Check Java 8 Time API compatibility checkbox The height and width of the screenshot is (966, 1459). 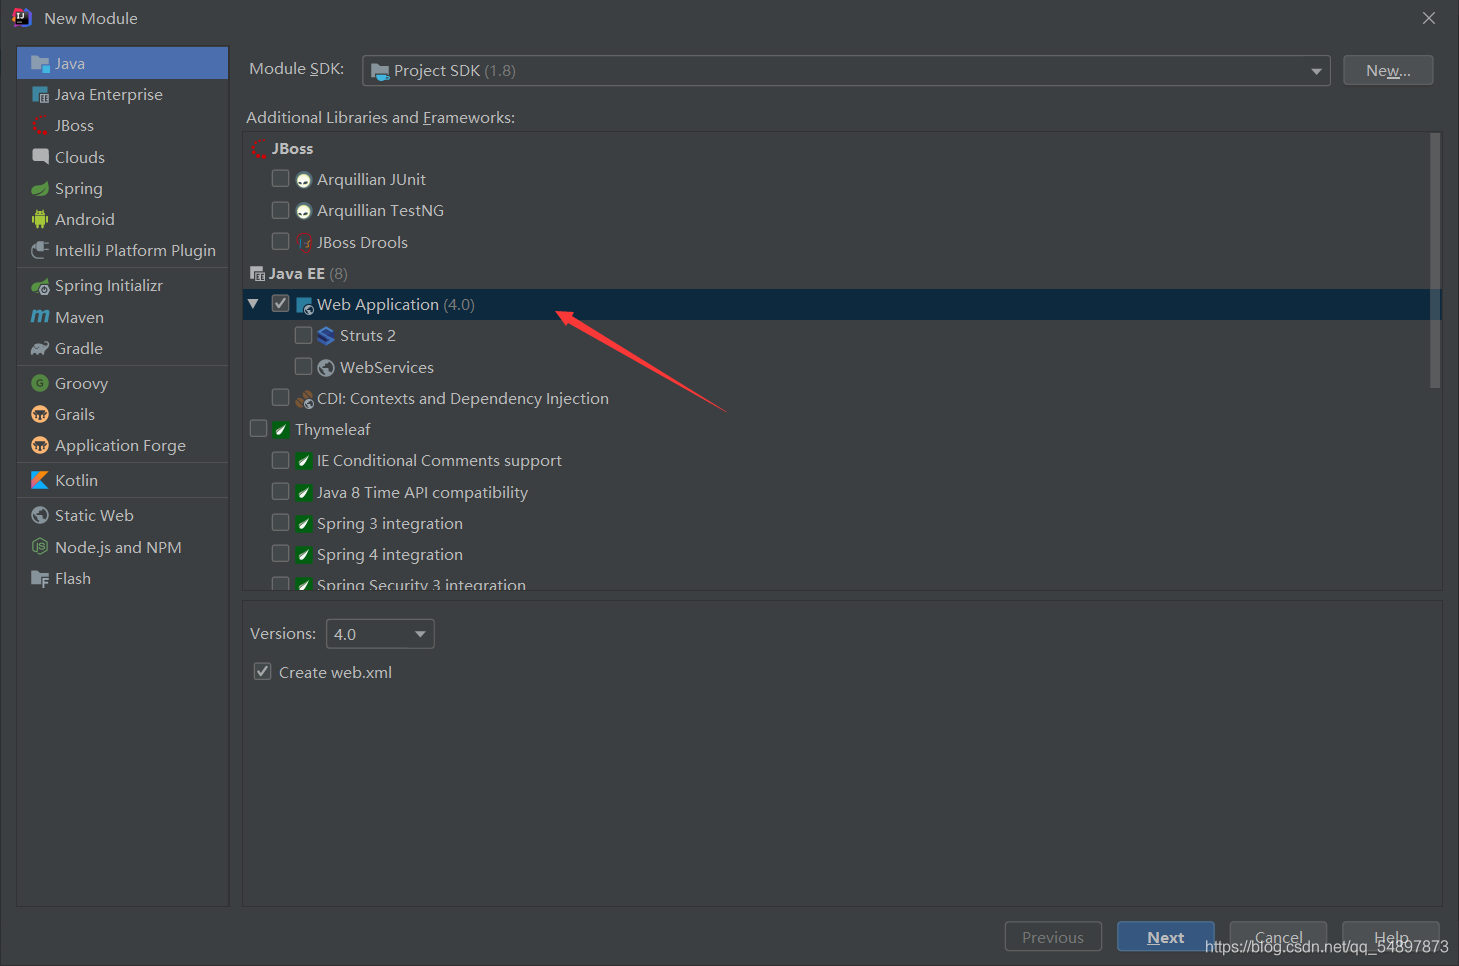[x=280, y=491]
